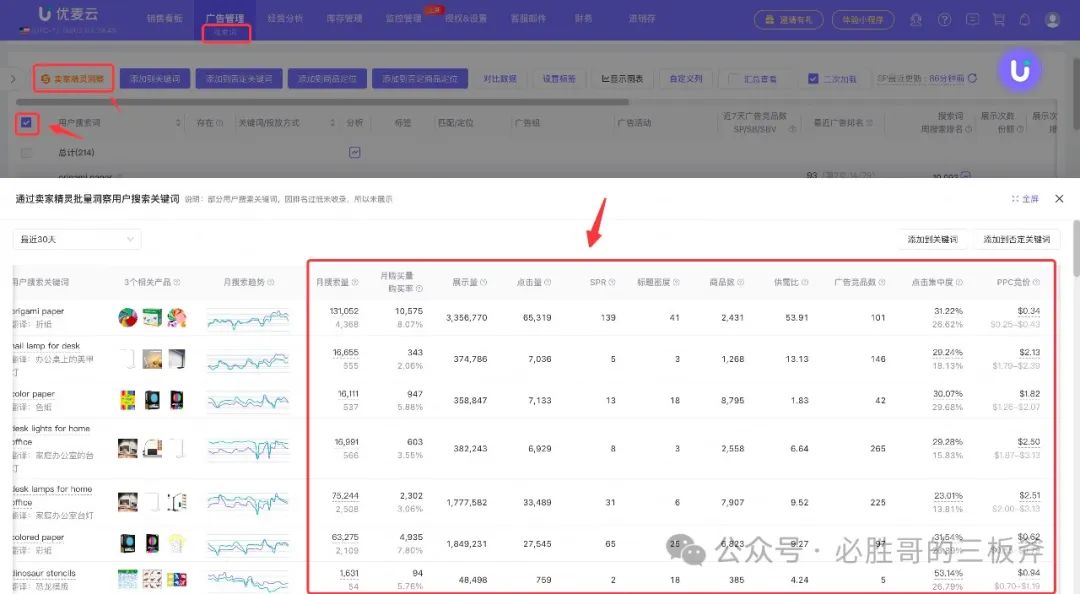
Task: Click the chart analysis icon in totals row
Action: click(354, 152)
